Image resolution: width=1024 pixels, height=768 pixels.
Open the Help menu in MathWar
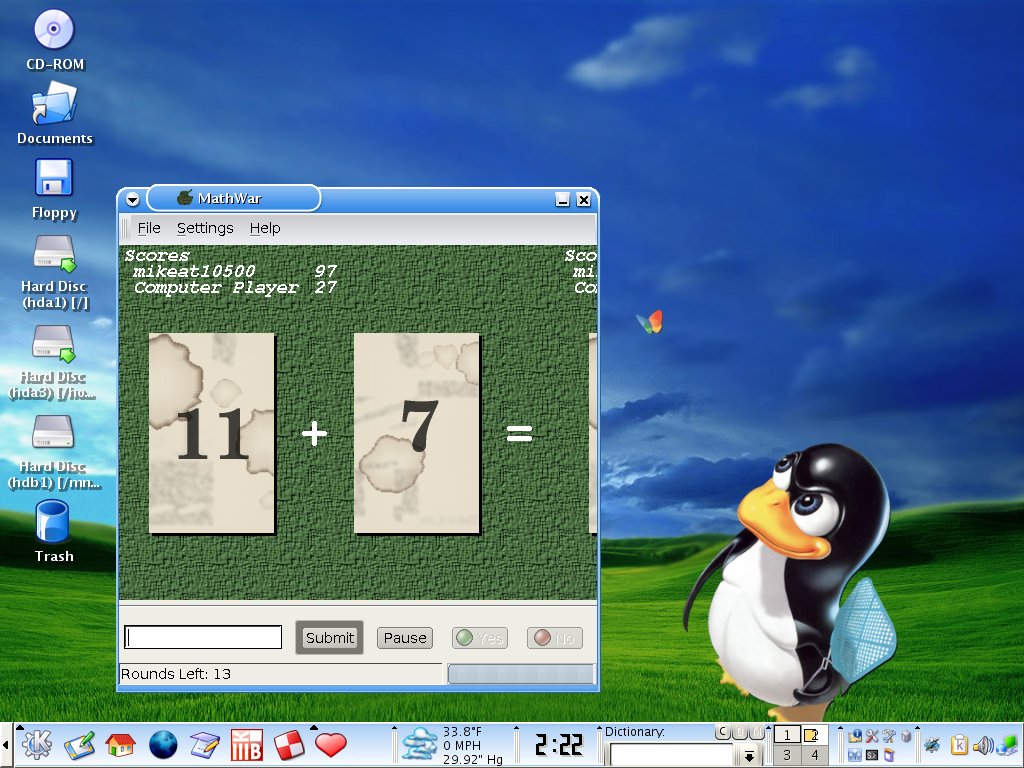pyautogui.click(x=265, y=228)
